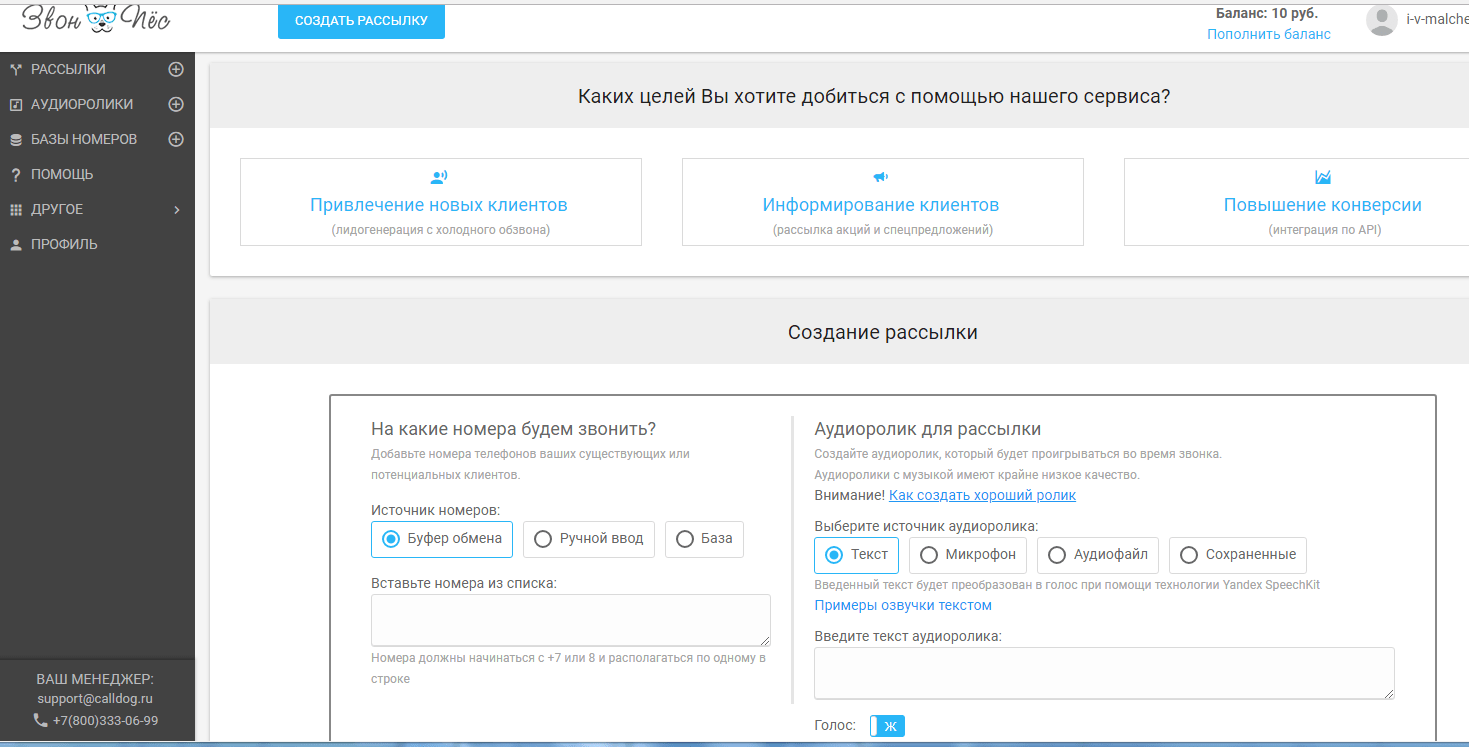Focus the Вставьте номера из списка field
Screen dimensions: 1469x747
pyautogui.click(x=571, y=620)
